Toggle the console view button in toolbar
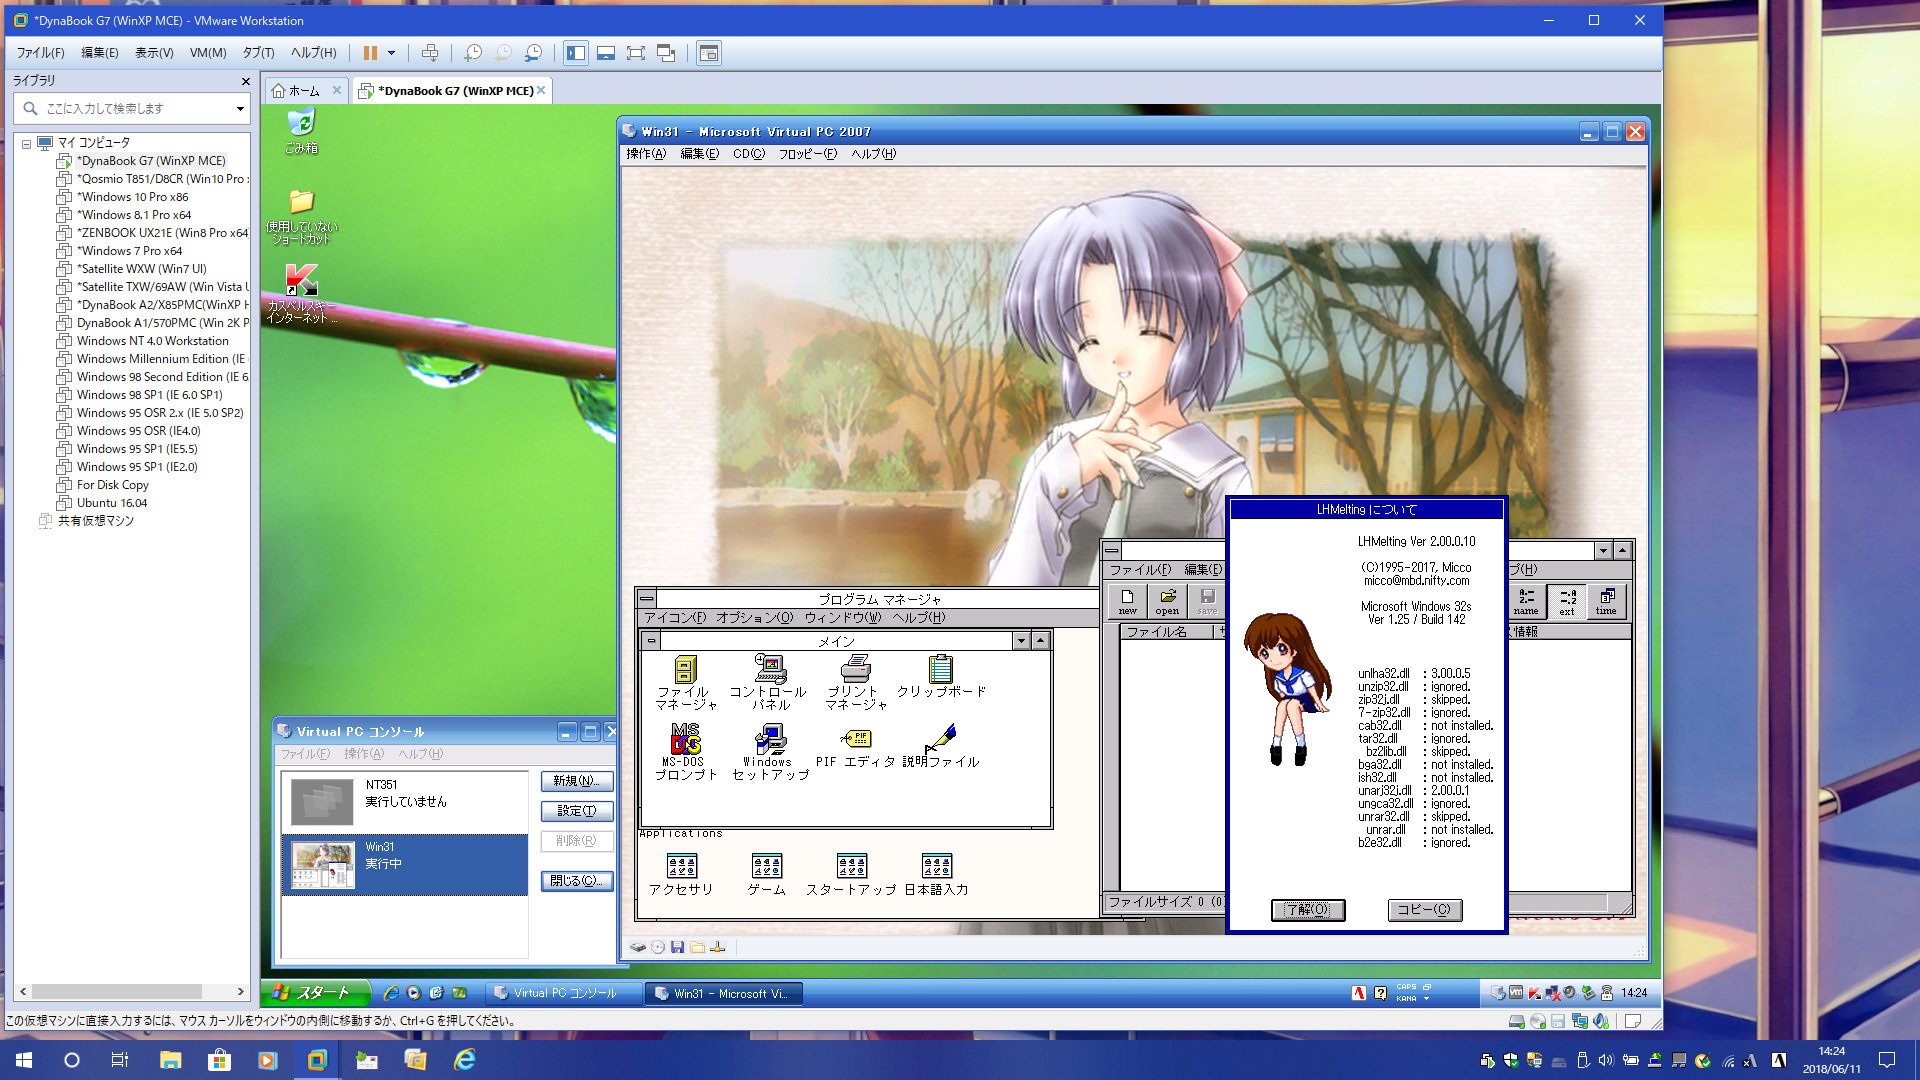This screenshot has height=1080, width=1920. [709, 53]
